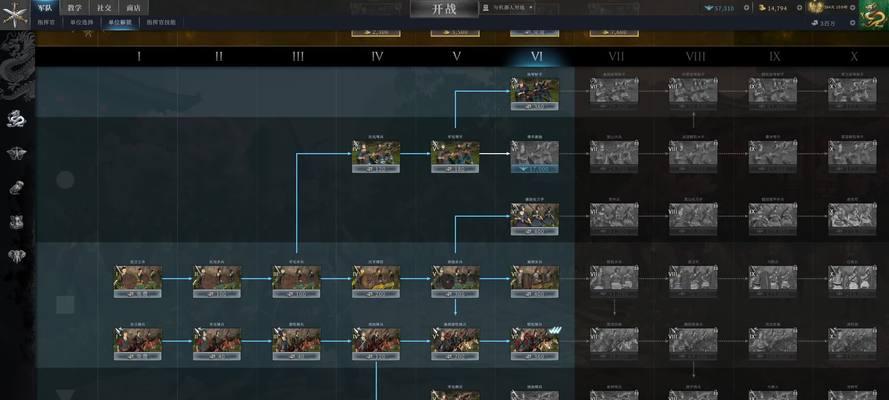Select the spread-wing eagle icon in sidebar

17,153
